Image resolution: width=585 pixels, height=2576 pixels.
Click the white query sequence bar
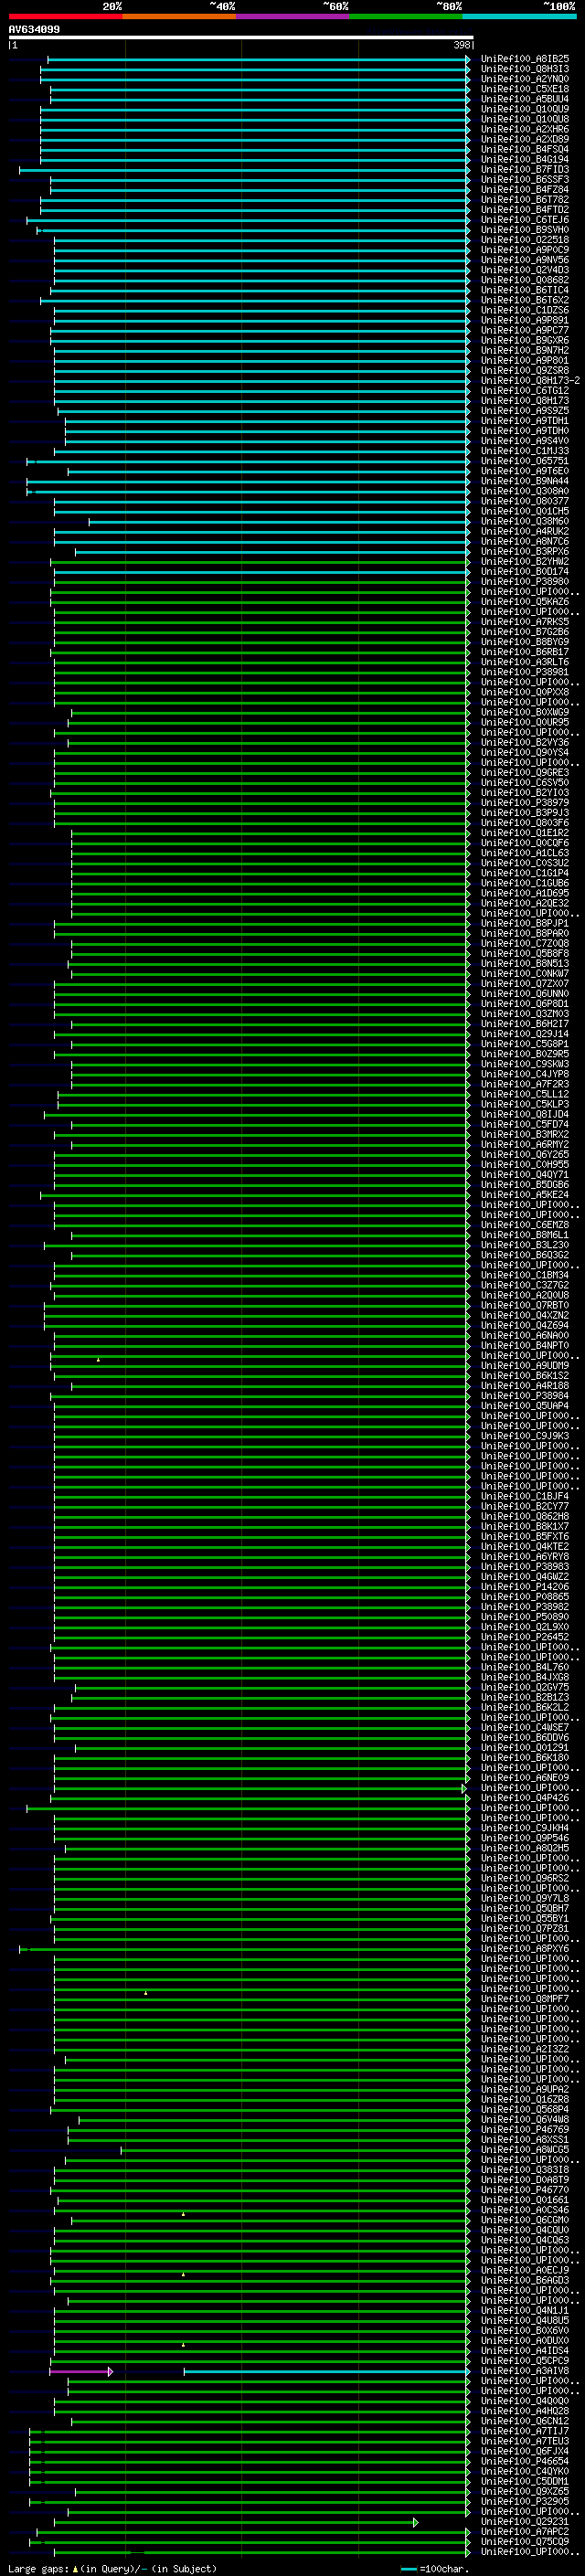[x=241, y=37]
